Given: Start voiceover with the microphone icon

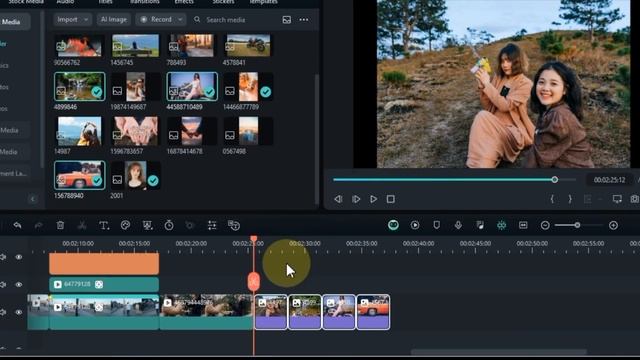Looking at the screenshot, I should pos(458,225).
